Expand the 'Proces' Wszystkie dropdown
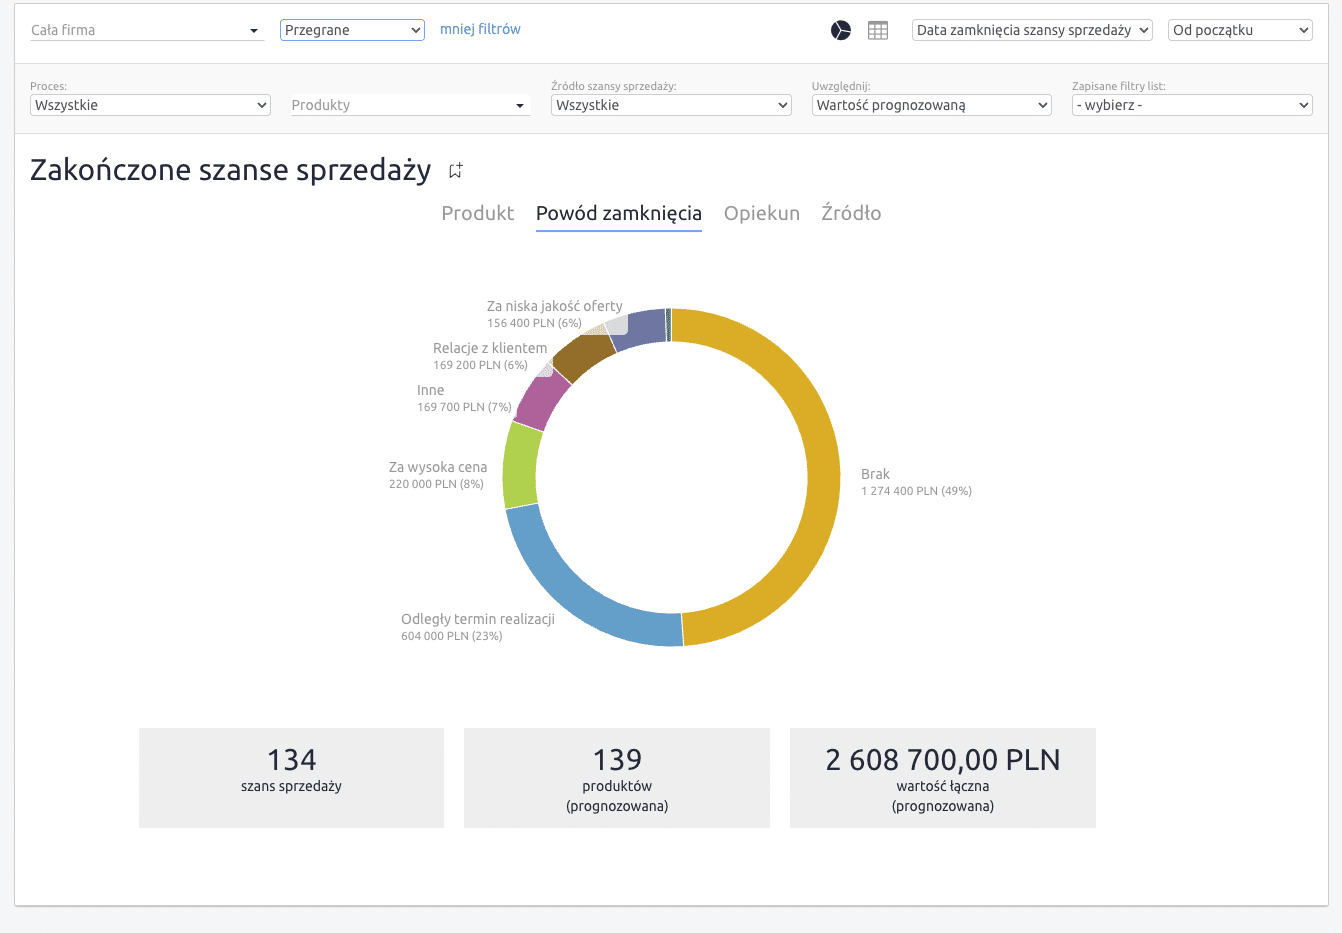 tap(150, 104)
